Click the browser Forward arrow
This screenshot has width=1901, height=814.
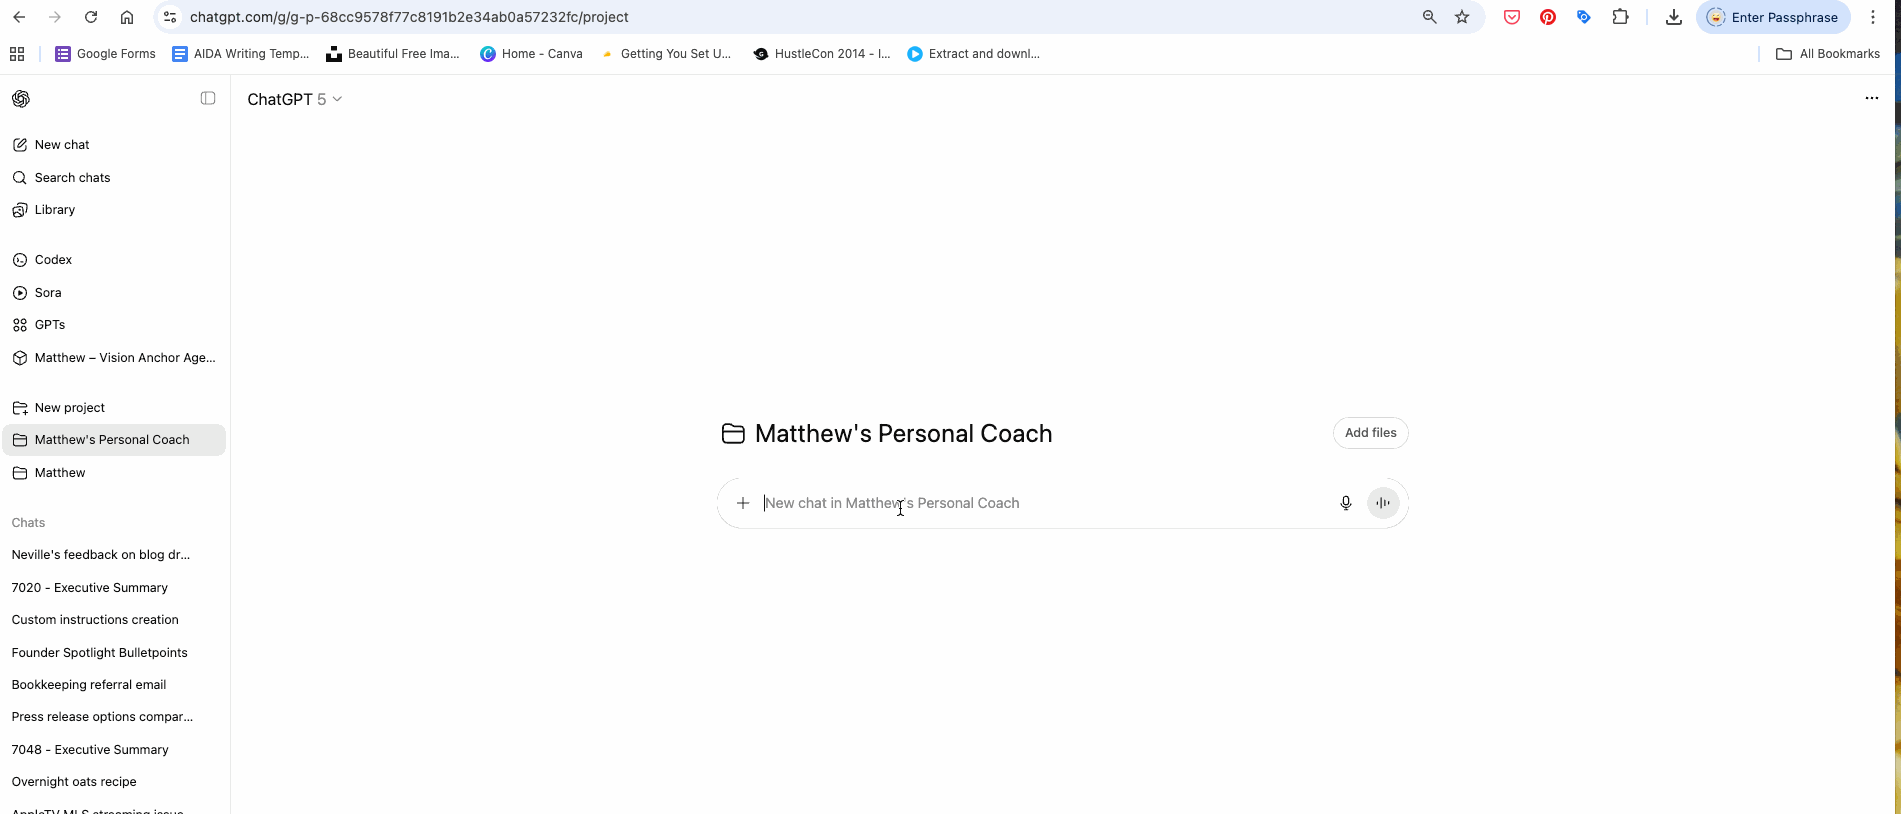[x=55, y=17]
